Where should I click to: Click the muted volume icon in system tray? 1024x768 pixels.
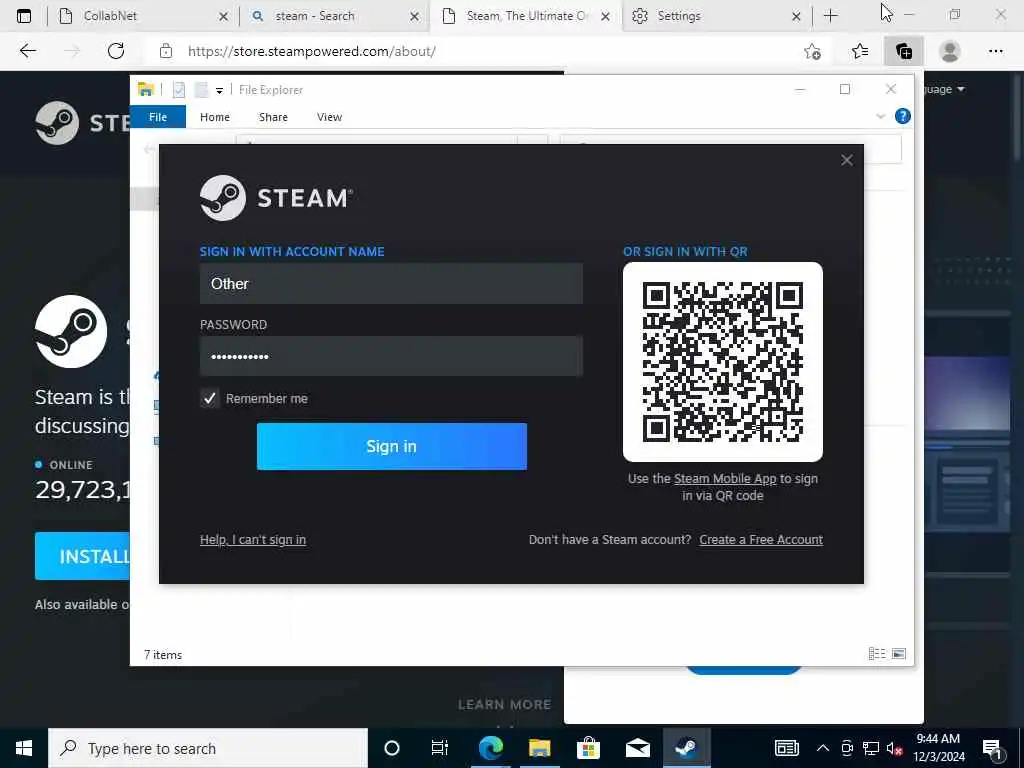(895, 748)
